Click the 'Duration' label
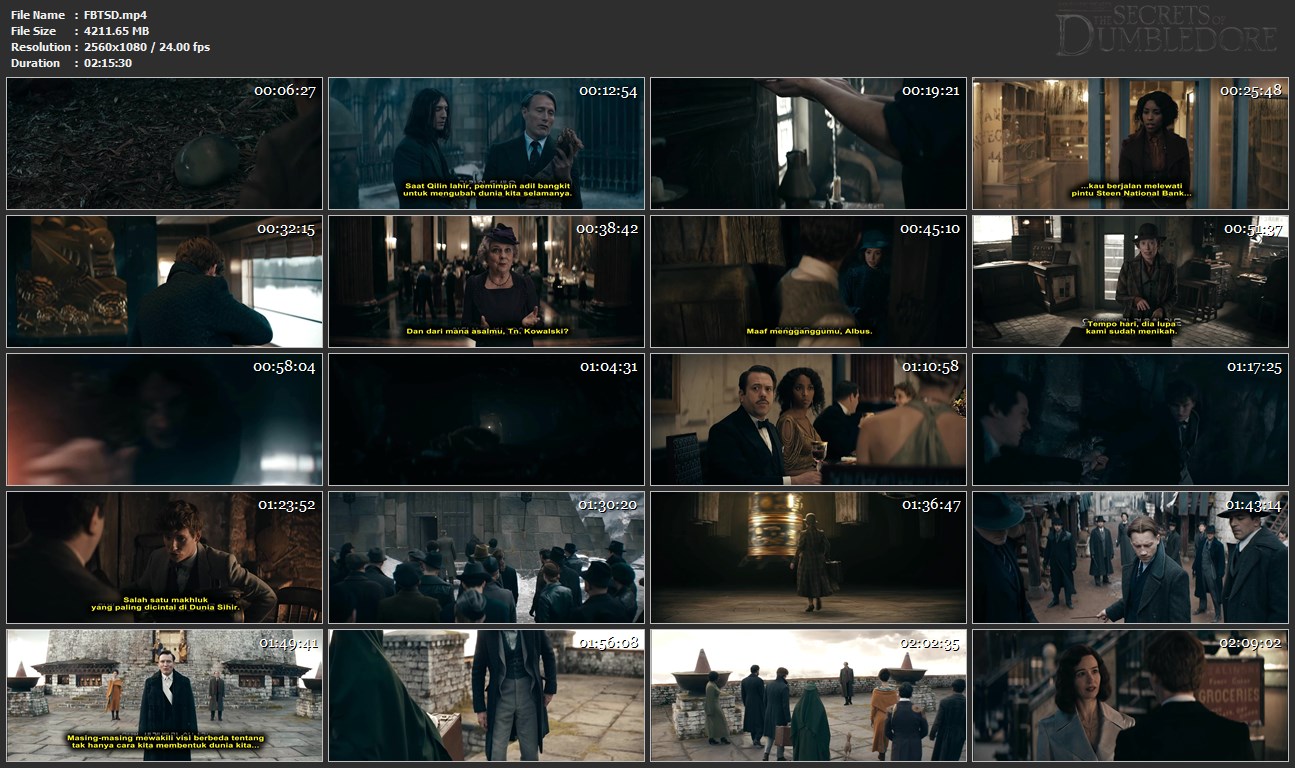 (x=35, y=63)
